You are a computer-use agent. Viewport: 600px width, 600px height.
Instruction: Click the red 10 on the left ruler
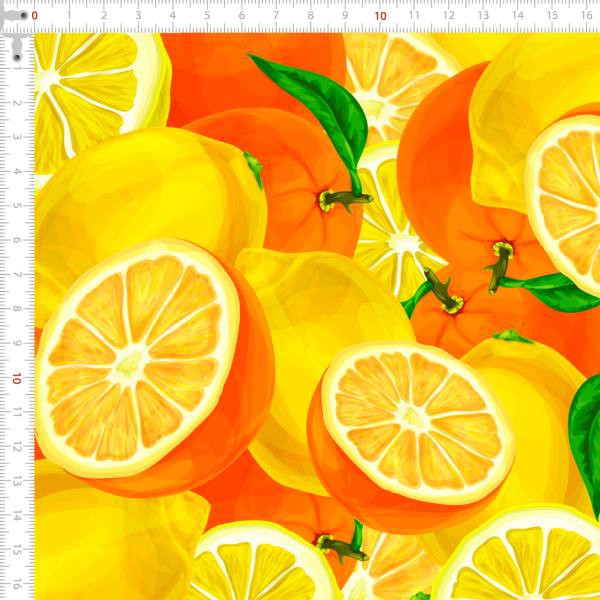pos(16,379)
